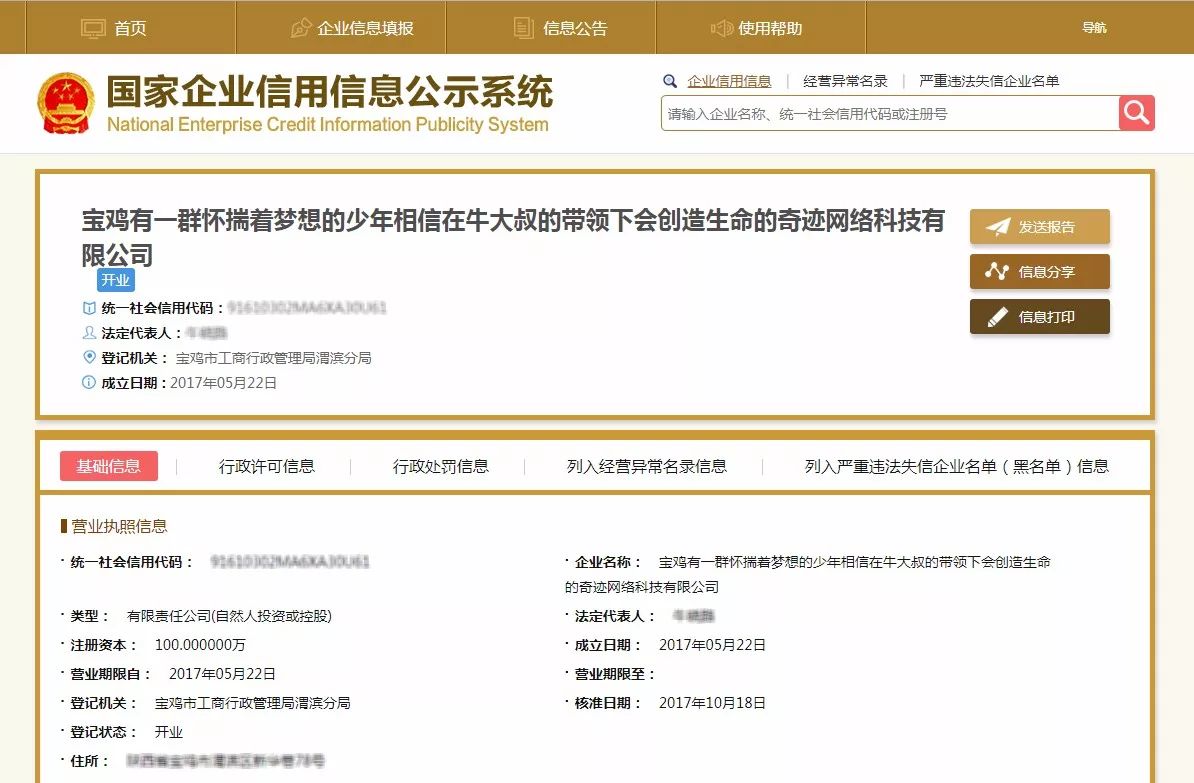Switch to the 基础信息 tab
This screenshot has height=783, width=1194.
point(109,466)
